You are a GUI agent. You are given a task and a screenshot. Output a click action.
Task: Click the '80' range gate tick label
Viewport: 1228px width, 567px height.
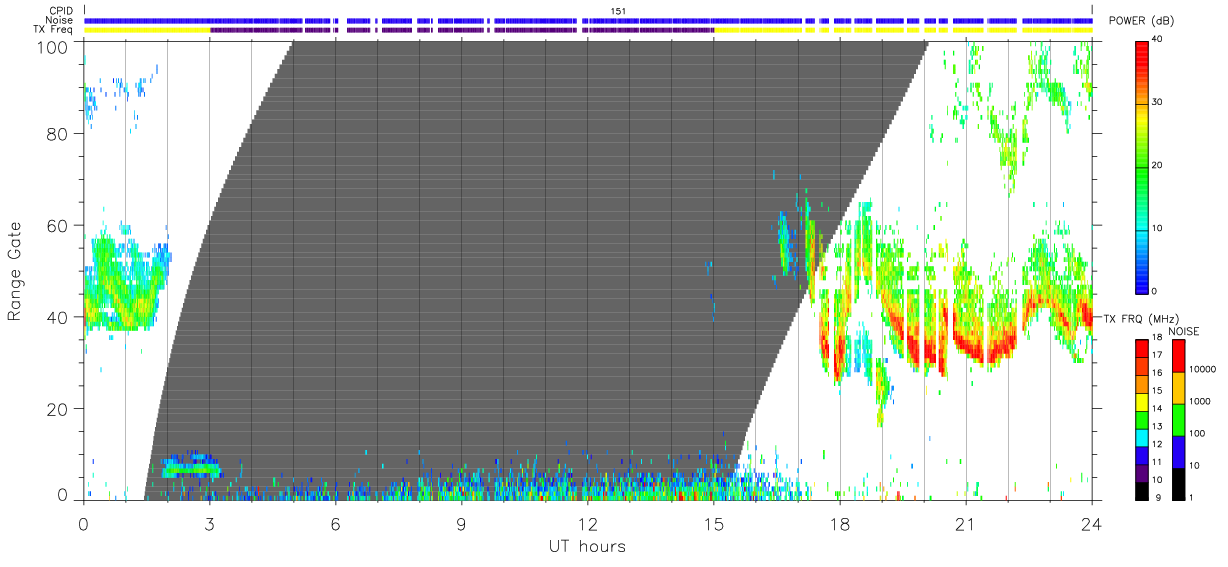tap(59, 134)
